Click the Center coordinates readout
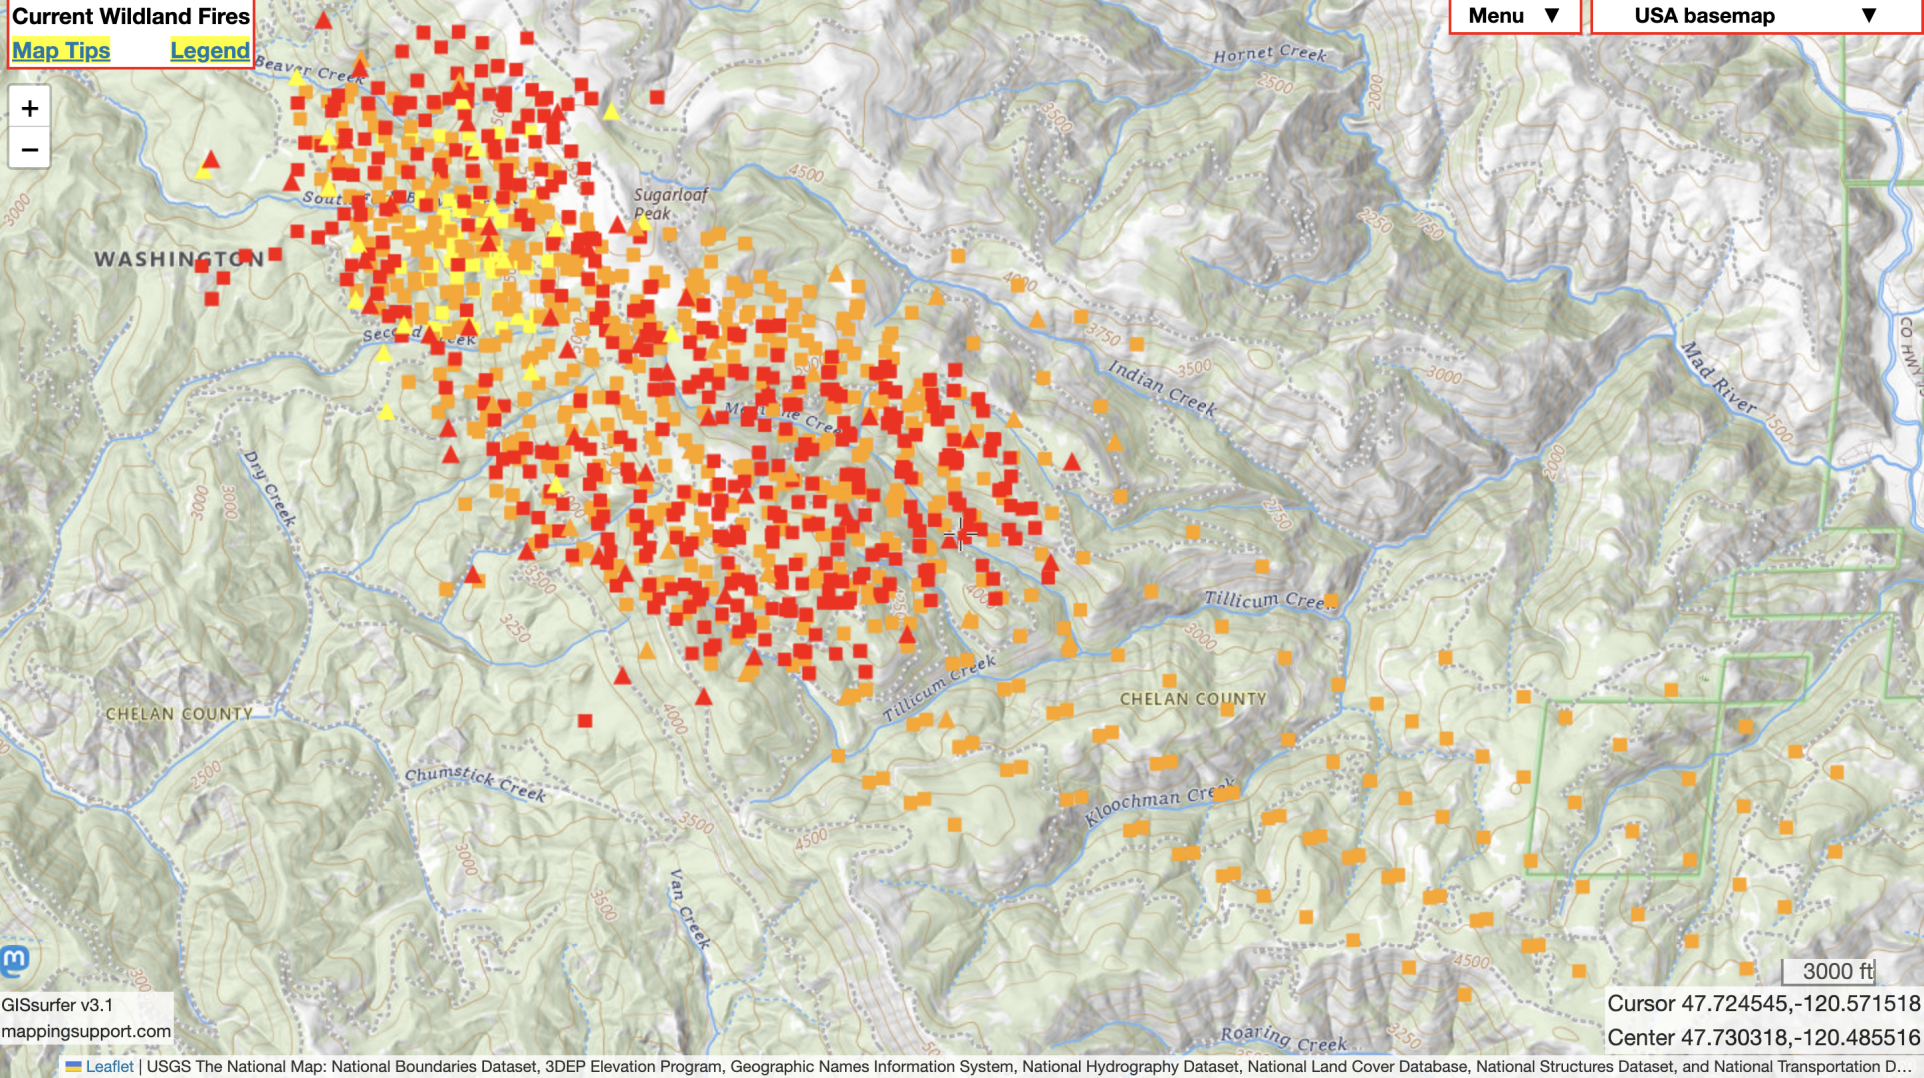This screenshot has width=1924, height=1078. (x=1762, y=1037)
